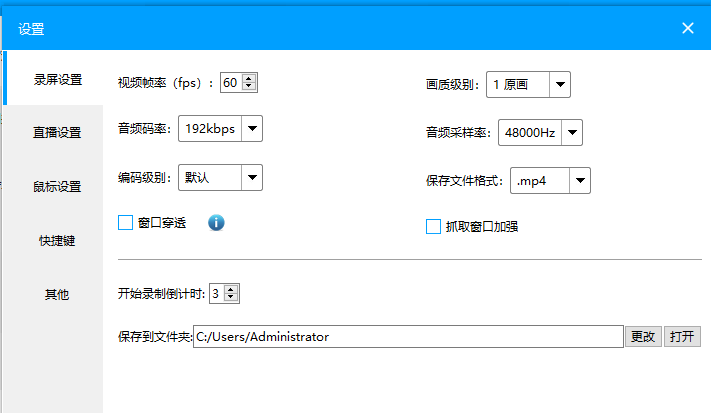Open the 音频码率 192kbps dropdown
Image resolution: width=711 pixels, height=413 pixels.
tap(220, 129)
